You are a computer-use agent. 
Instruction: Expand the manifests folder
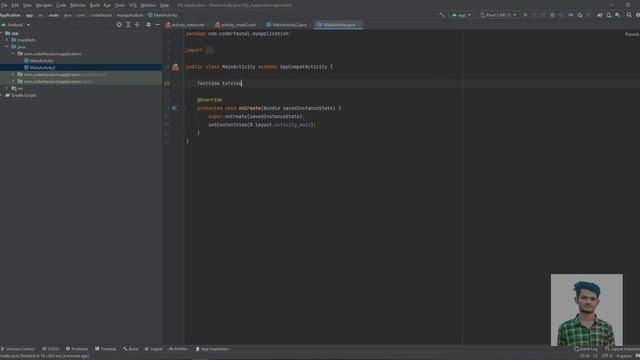pos(7,40)
